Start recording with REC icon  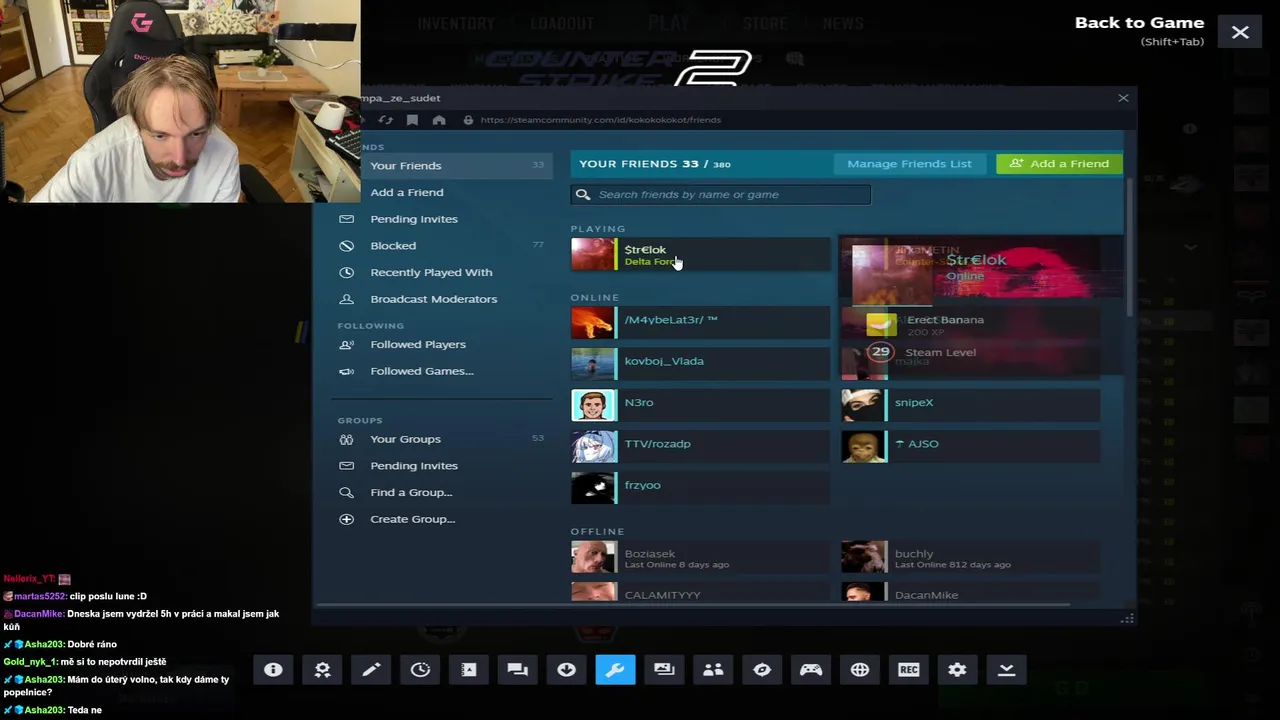[909, 670]
